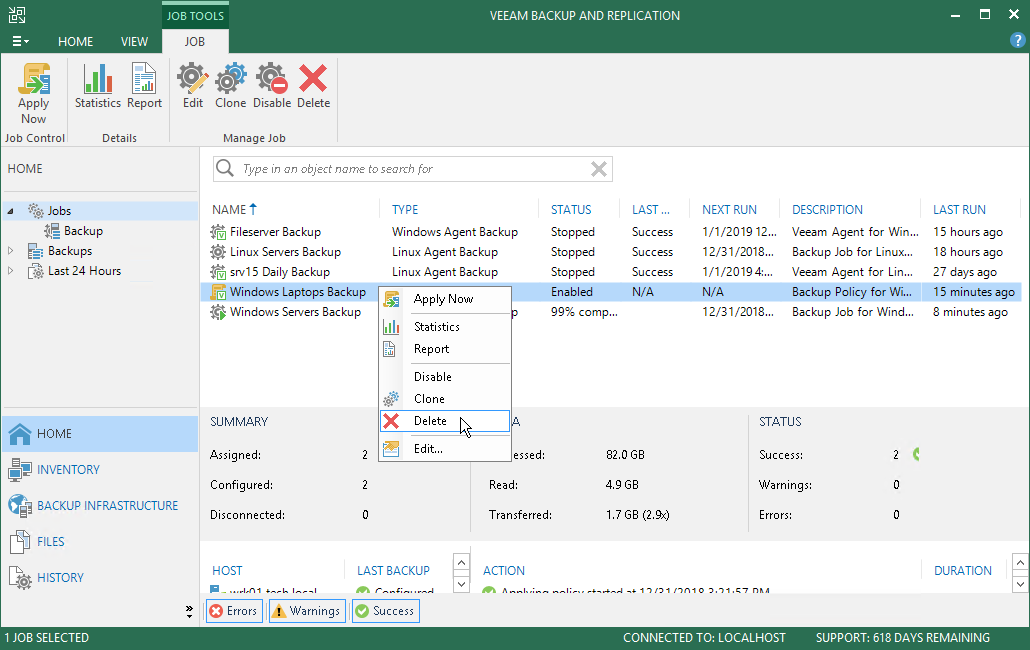Switch to the VIEW ribbon tab
Image resolution: width=1030 pixels, height=650 pixels.
[134, 41]
